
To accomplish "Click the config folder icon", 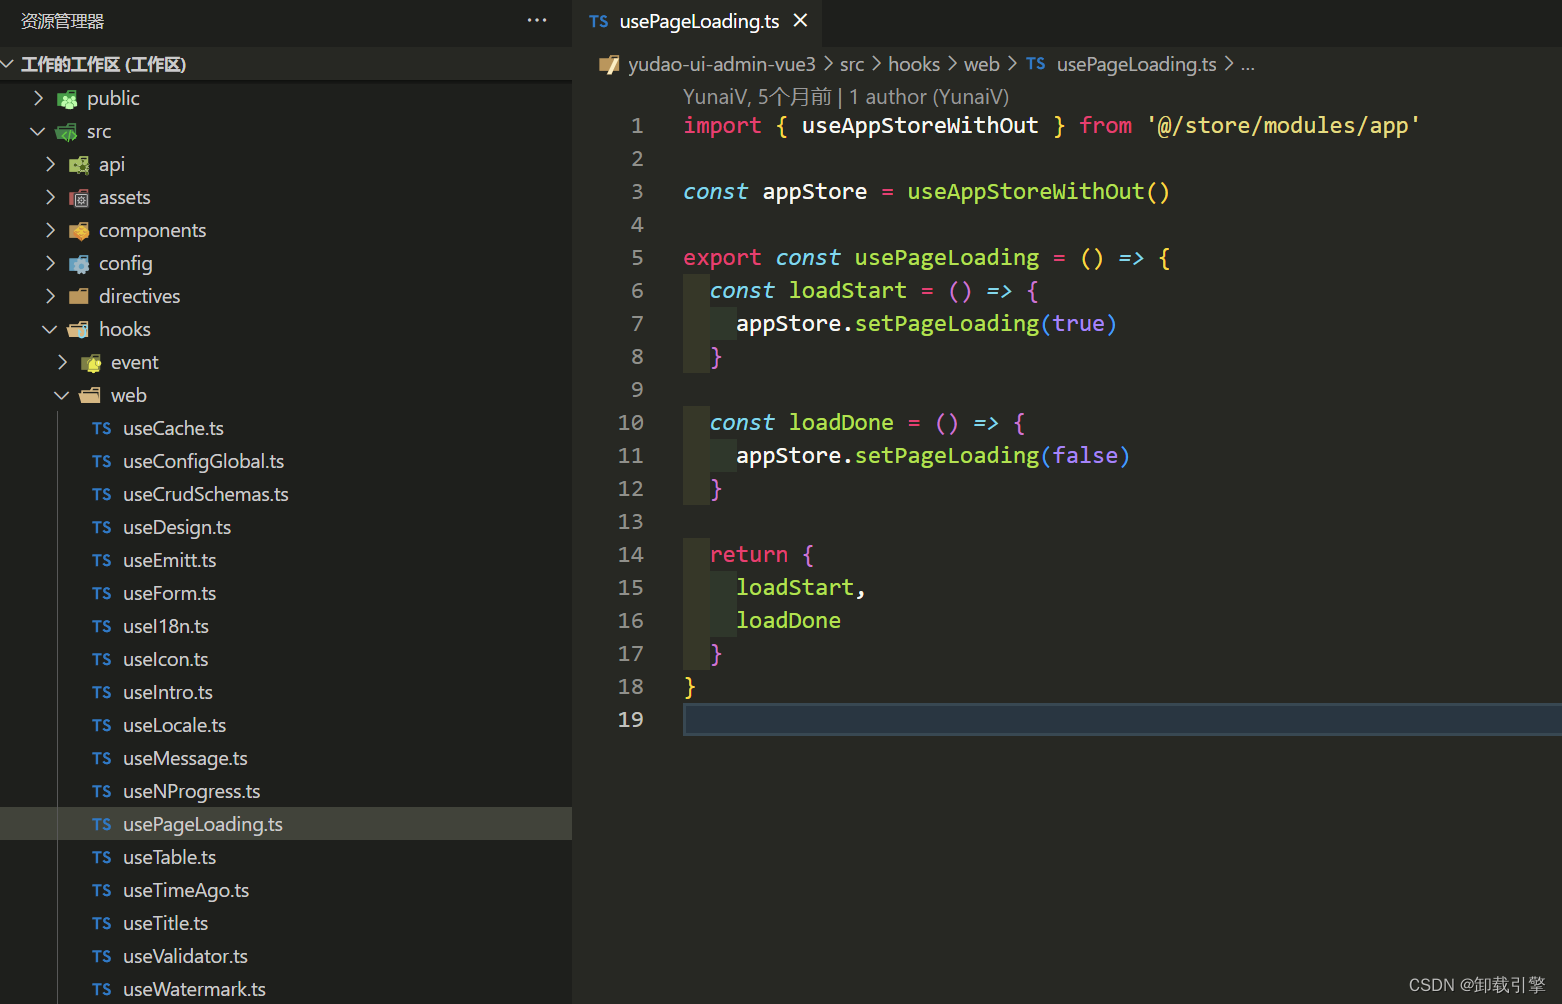I will point(79,264).
